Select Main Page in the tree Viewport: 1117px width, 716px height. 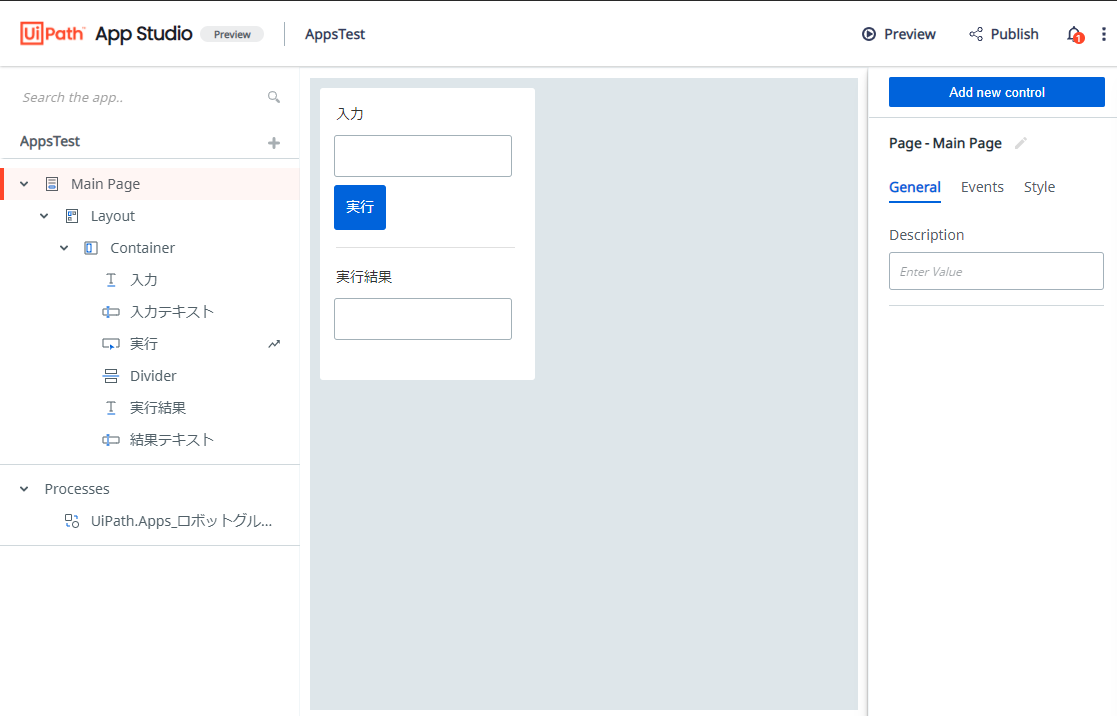click(105, 184)
